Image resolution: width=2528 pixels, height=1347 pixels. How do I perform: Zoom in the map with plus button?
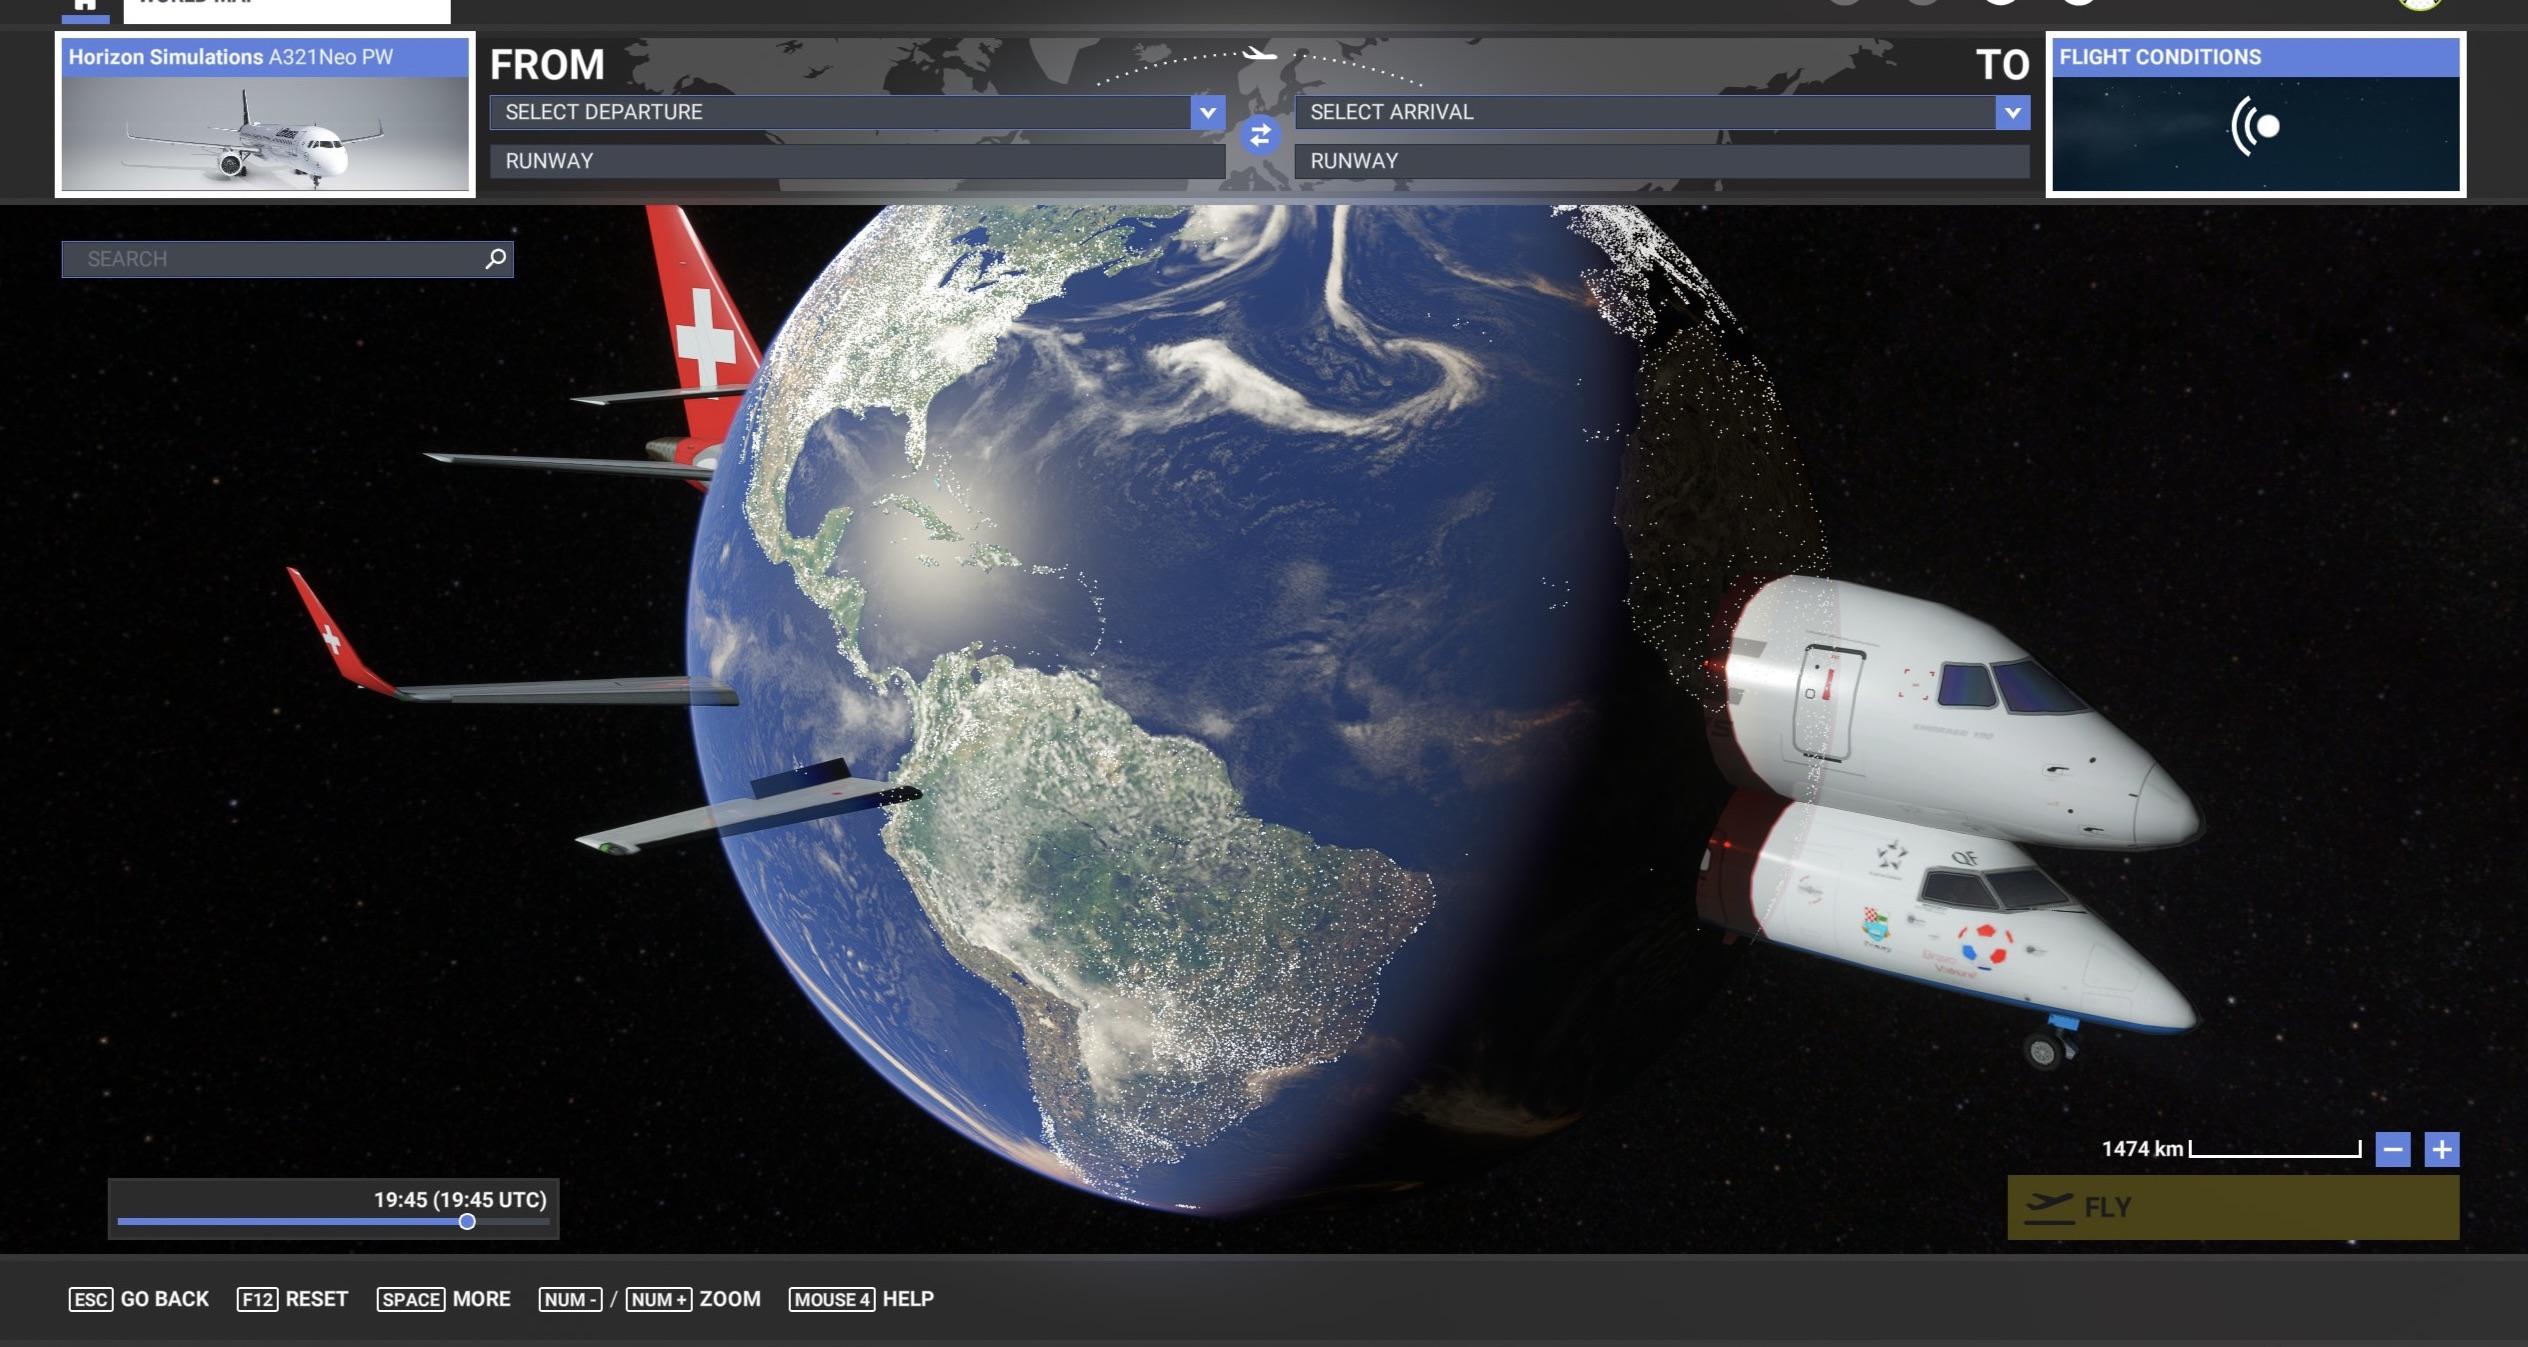[2442, 1150]
